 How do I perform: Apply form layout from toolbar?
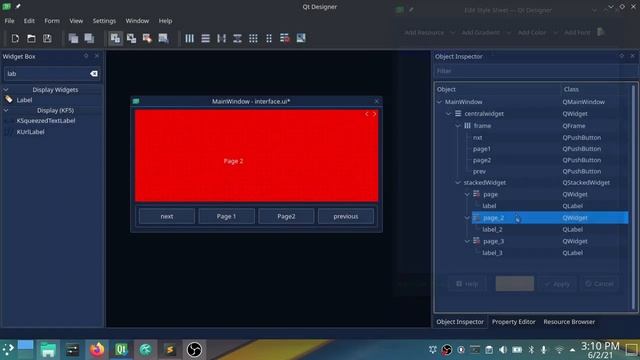click(x=269, y=38)
